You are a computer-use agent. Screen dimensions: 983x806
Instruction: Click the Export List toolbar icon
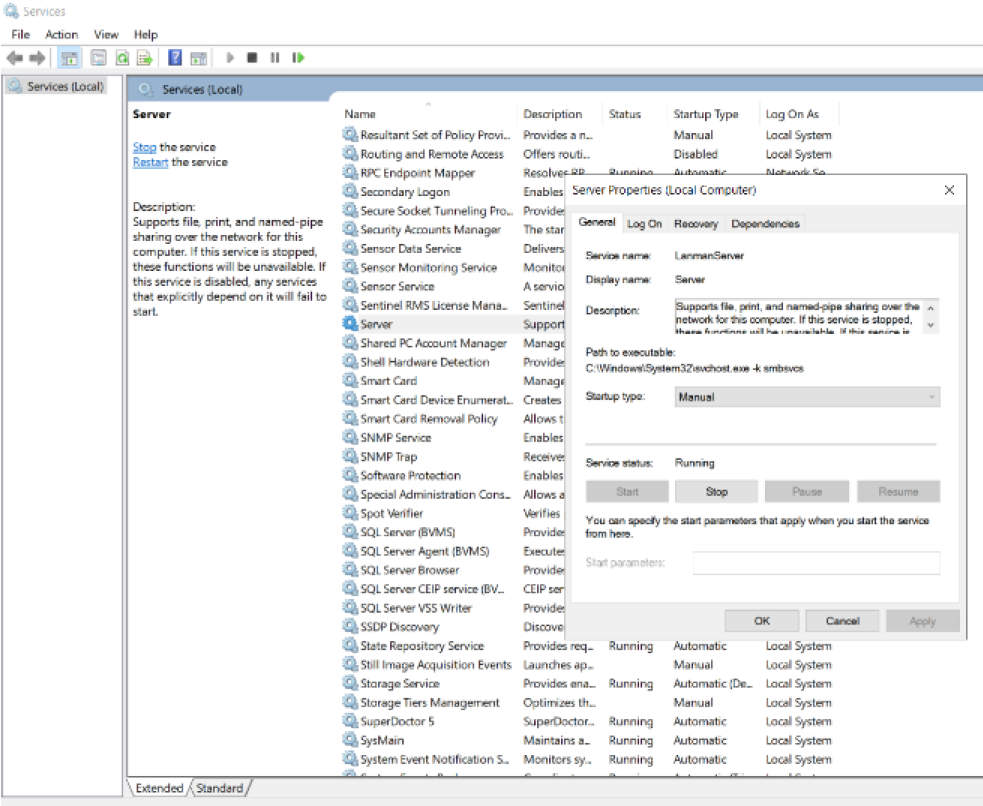pyautogui.click(x=145, y=58)
